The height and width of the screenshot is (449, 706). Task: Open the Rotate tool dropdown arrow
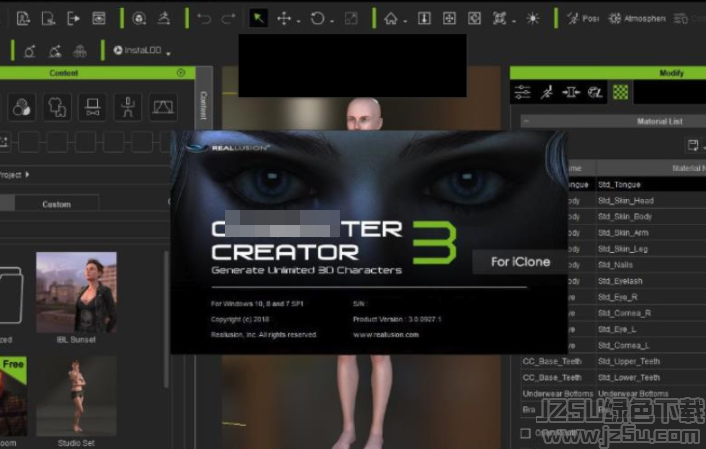tap(332, 21)
